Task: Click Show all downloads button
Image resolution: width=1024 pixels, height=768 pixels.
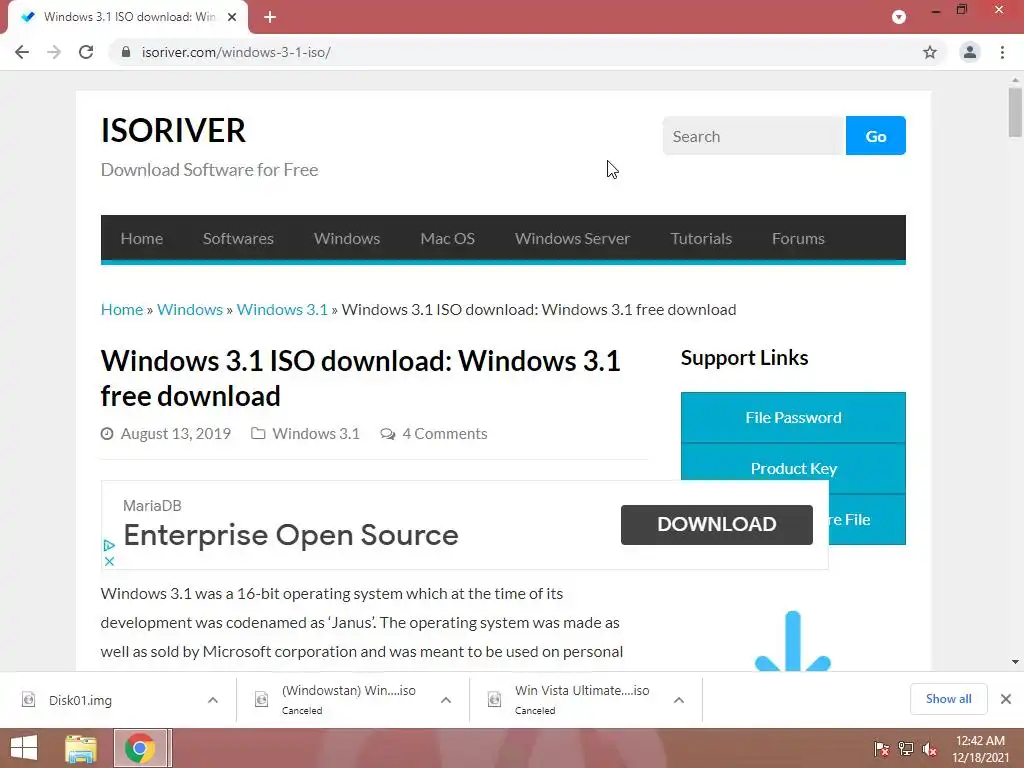Action: (948, 699)
